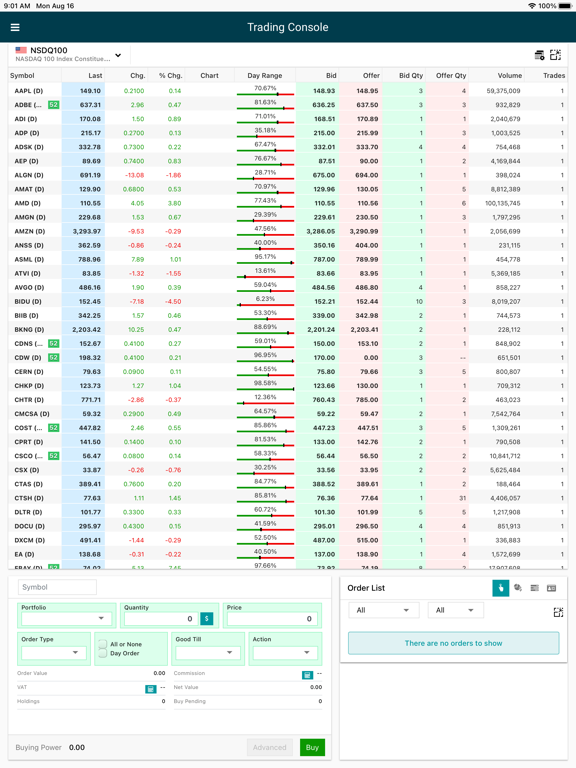Sort by the Bid Qty column header
This screenshot has height=768, width=576.
[x=411, y=75]
